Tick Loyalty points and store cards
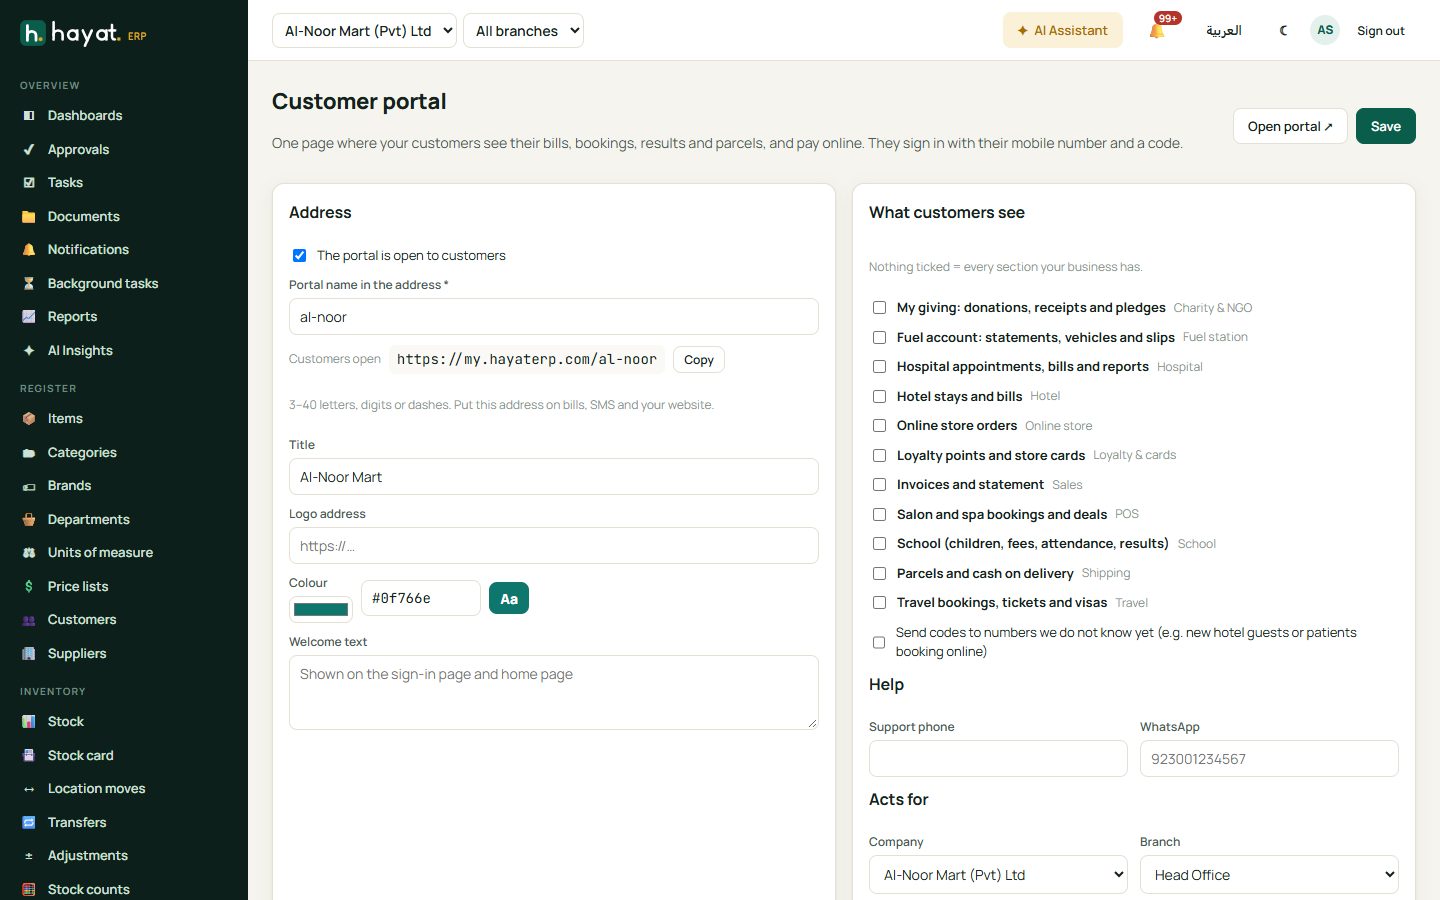The width and height of the screenshot is (1440, 900). click(x=879, y=455)
